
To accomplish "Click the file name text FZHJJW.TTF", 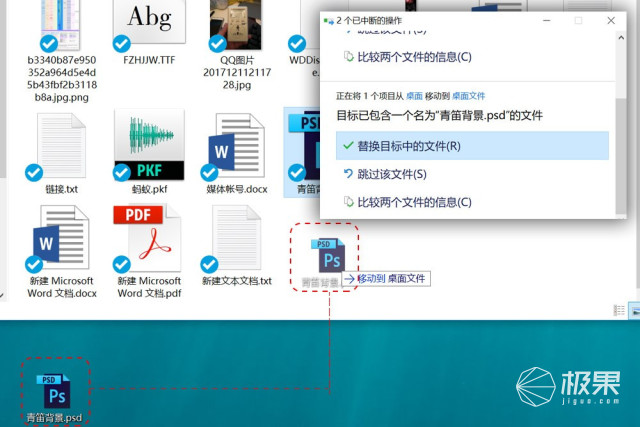I will coord(149,60).
